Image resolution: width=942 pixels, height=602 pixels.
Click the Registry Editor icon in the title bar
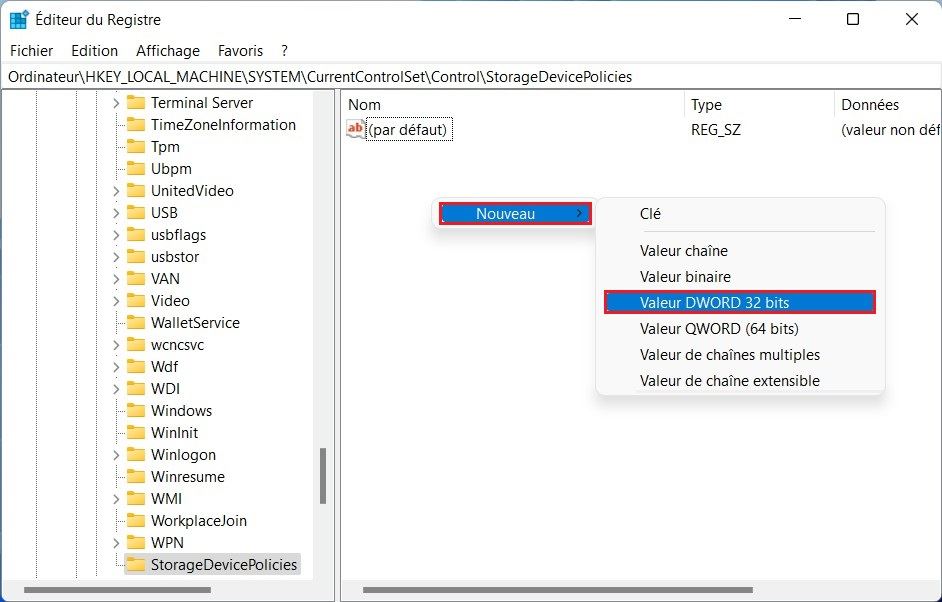[18, 18]
